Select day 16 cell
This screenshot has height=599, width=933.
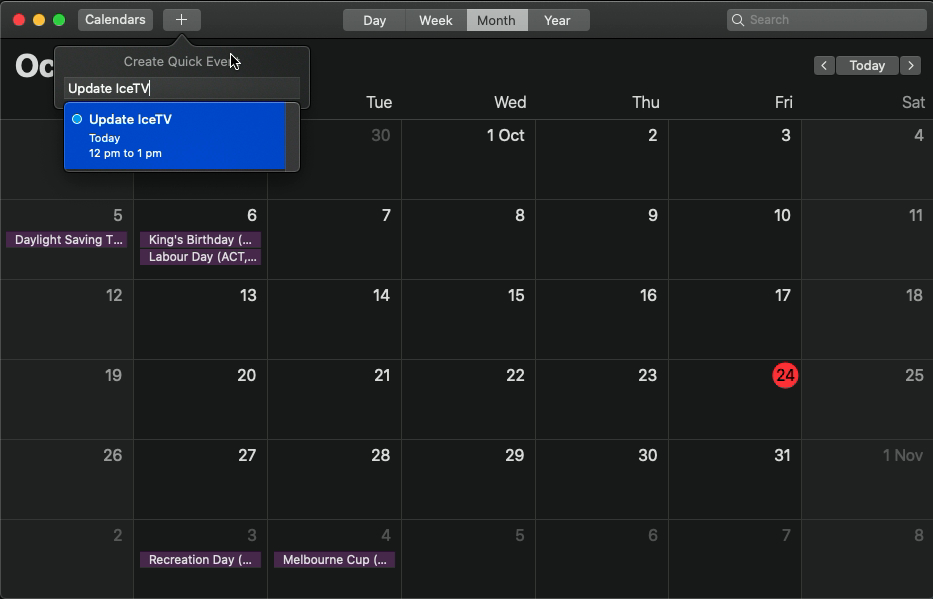tap(602, 319)
